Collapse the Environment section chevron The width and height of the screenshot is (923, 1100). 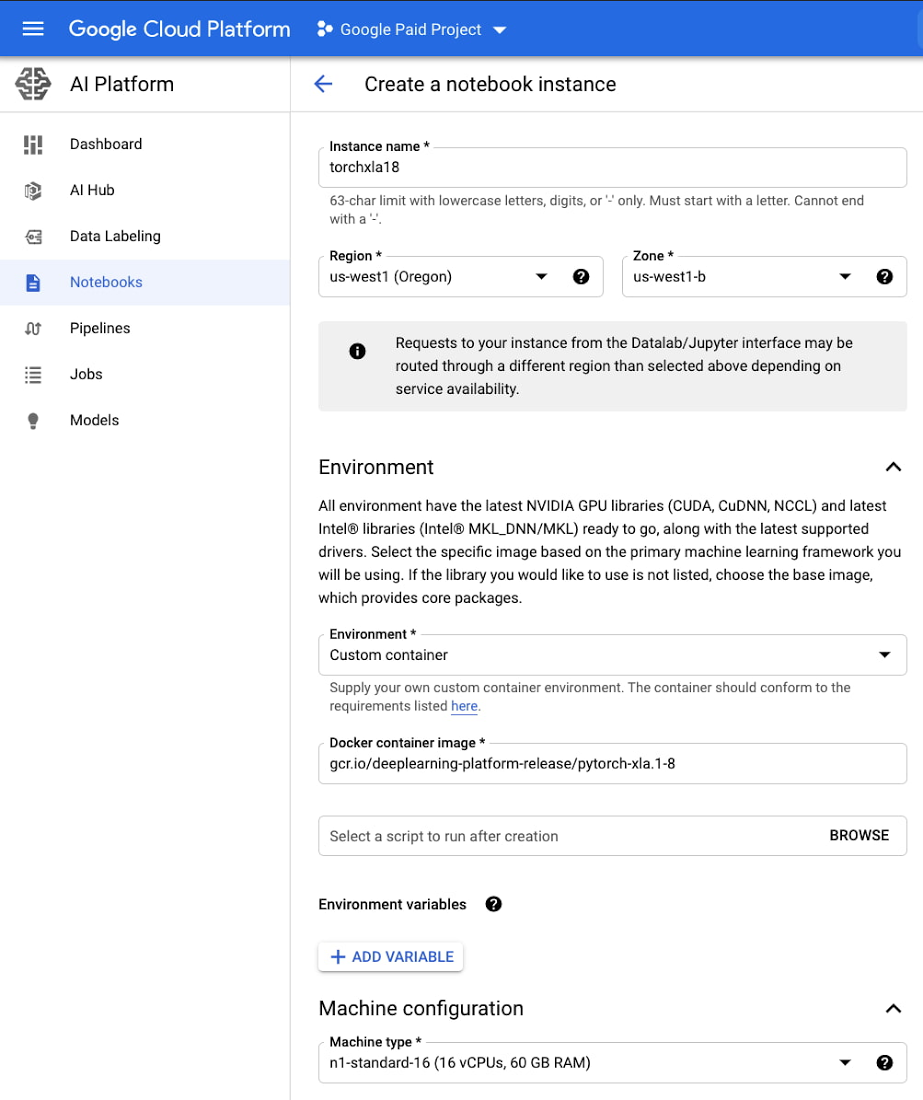(893, 467)
